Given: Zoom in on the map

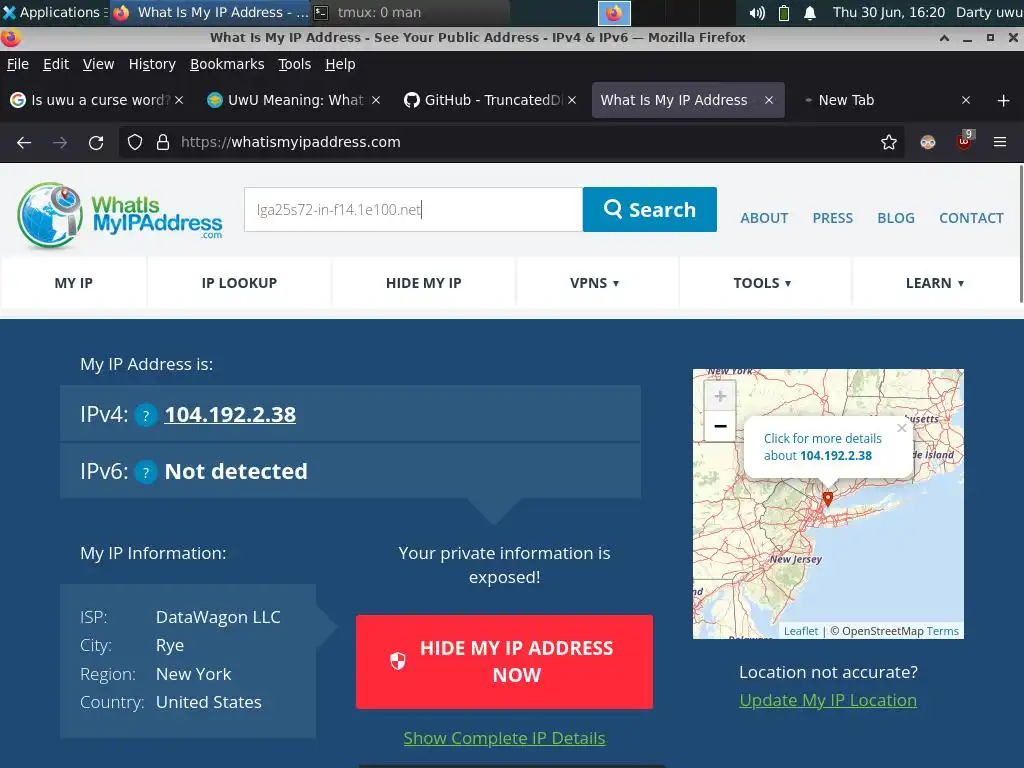Looking at the screenshot, I should pos(720,396).
